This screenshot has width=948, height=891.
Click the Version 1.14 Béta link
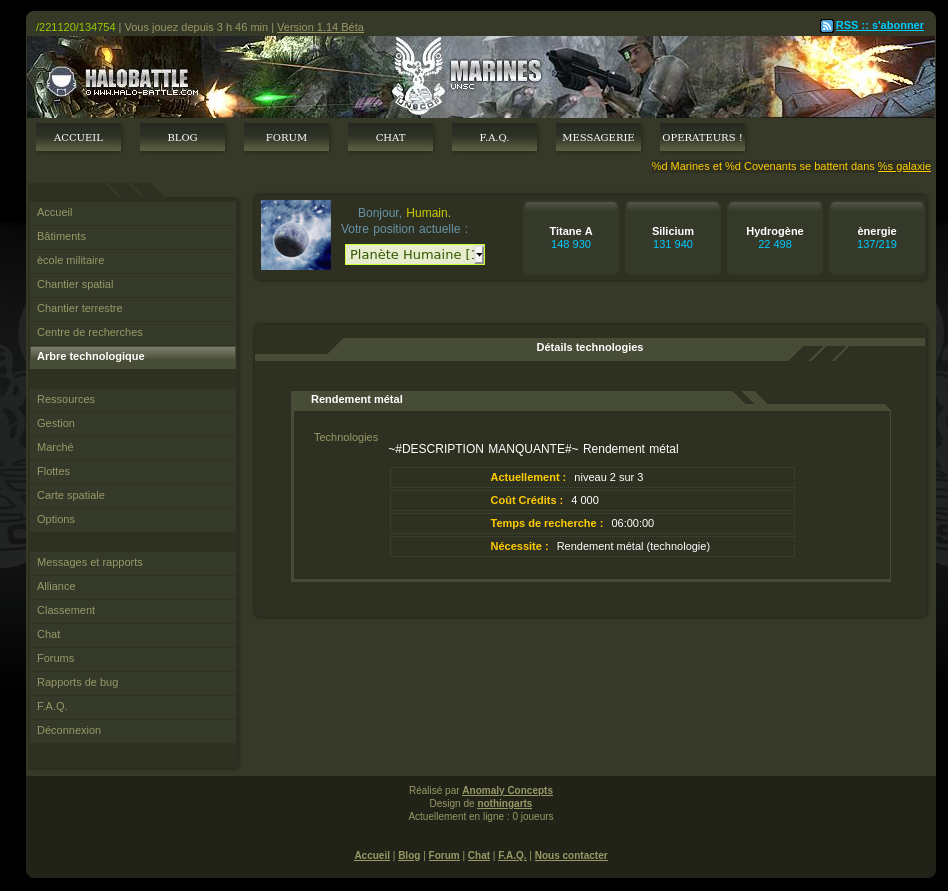pos(320,27)
